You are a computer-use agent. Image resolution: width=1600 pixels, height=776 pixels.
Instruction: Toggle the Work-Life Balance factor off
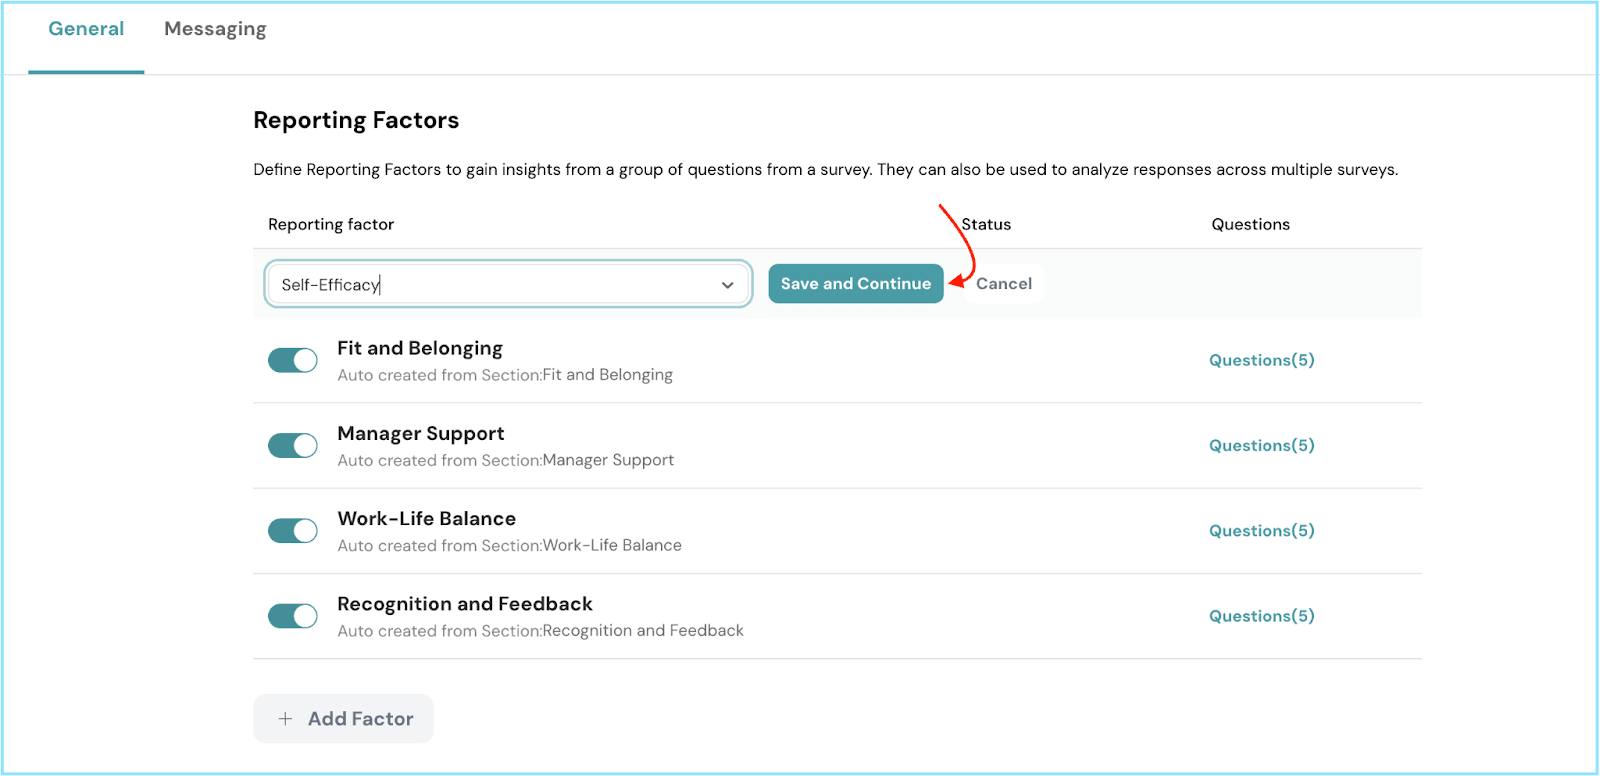click(x=293, y=531)
